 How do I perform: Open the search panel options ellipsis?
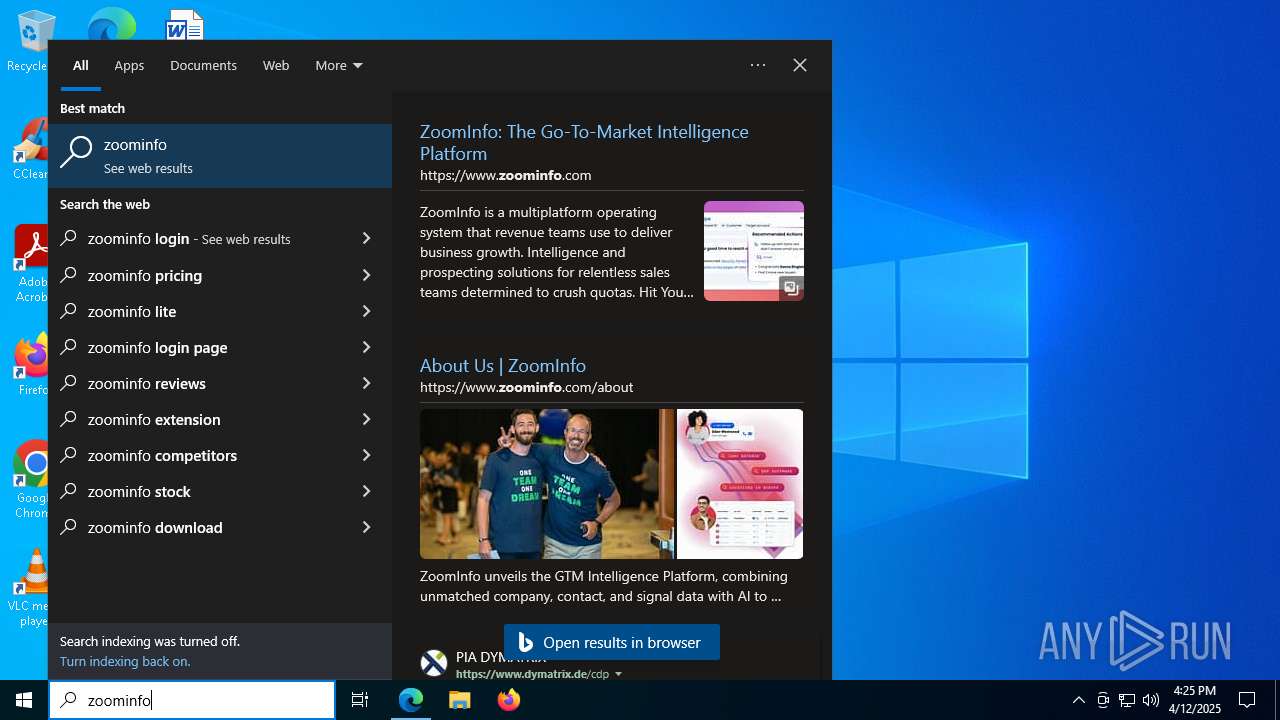(758, 65)
